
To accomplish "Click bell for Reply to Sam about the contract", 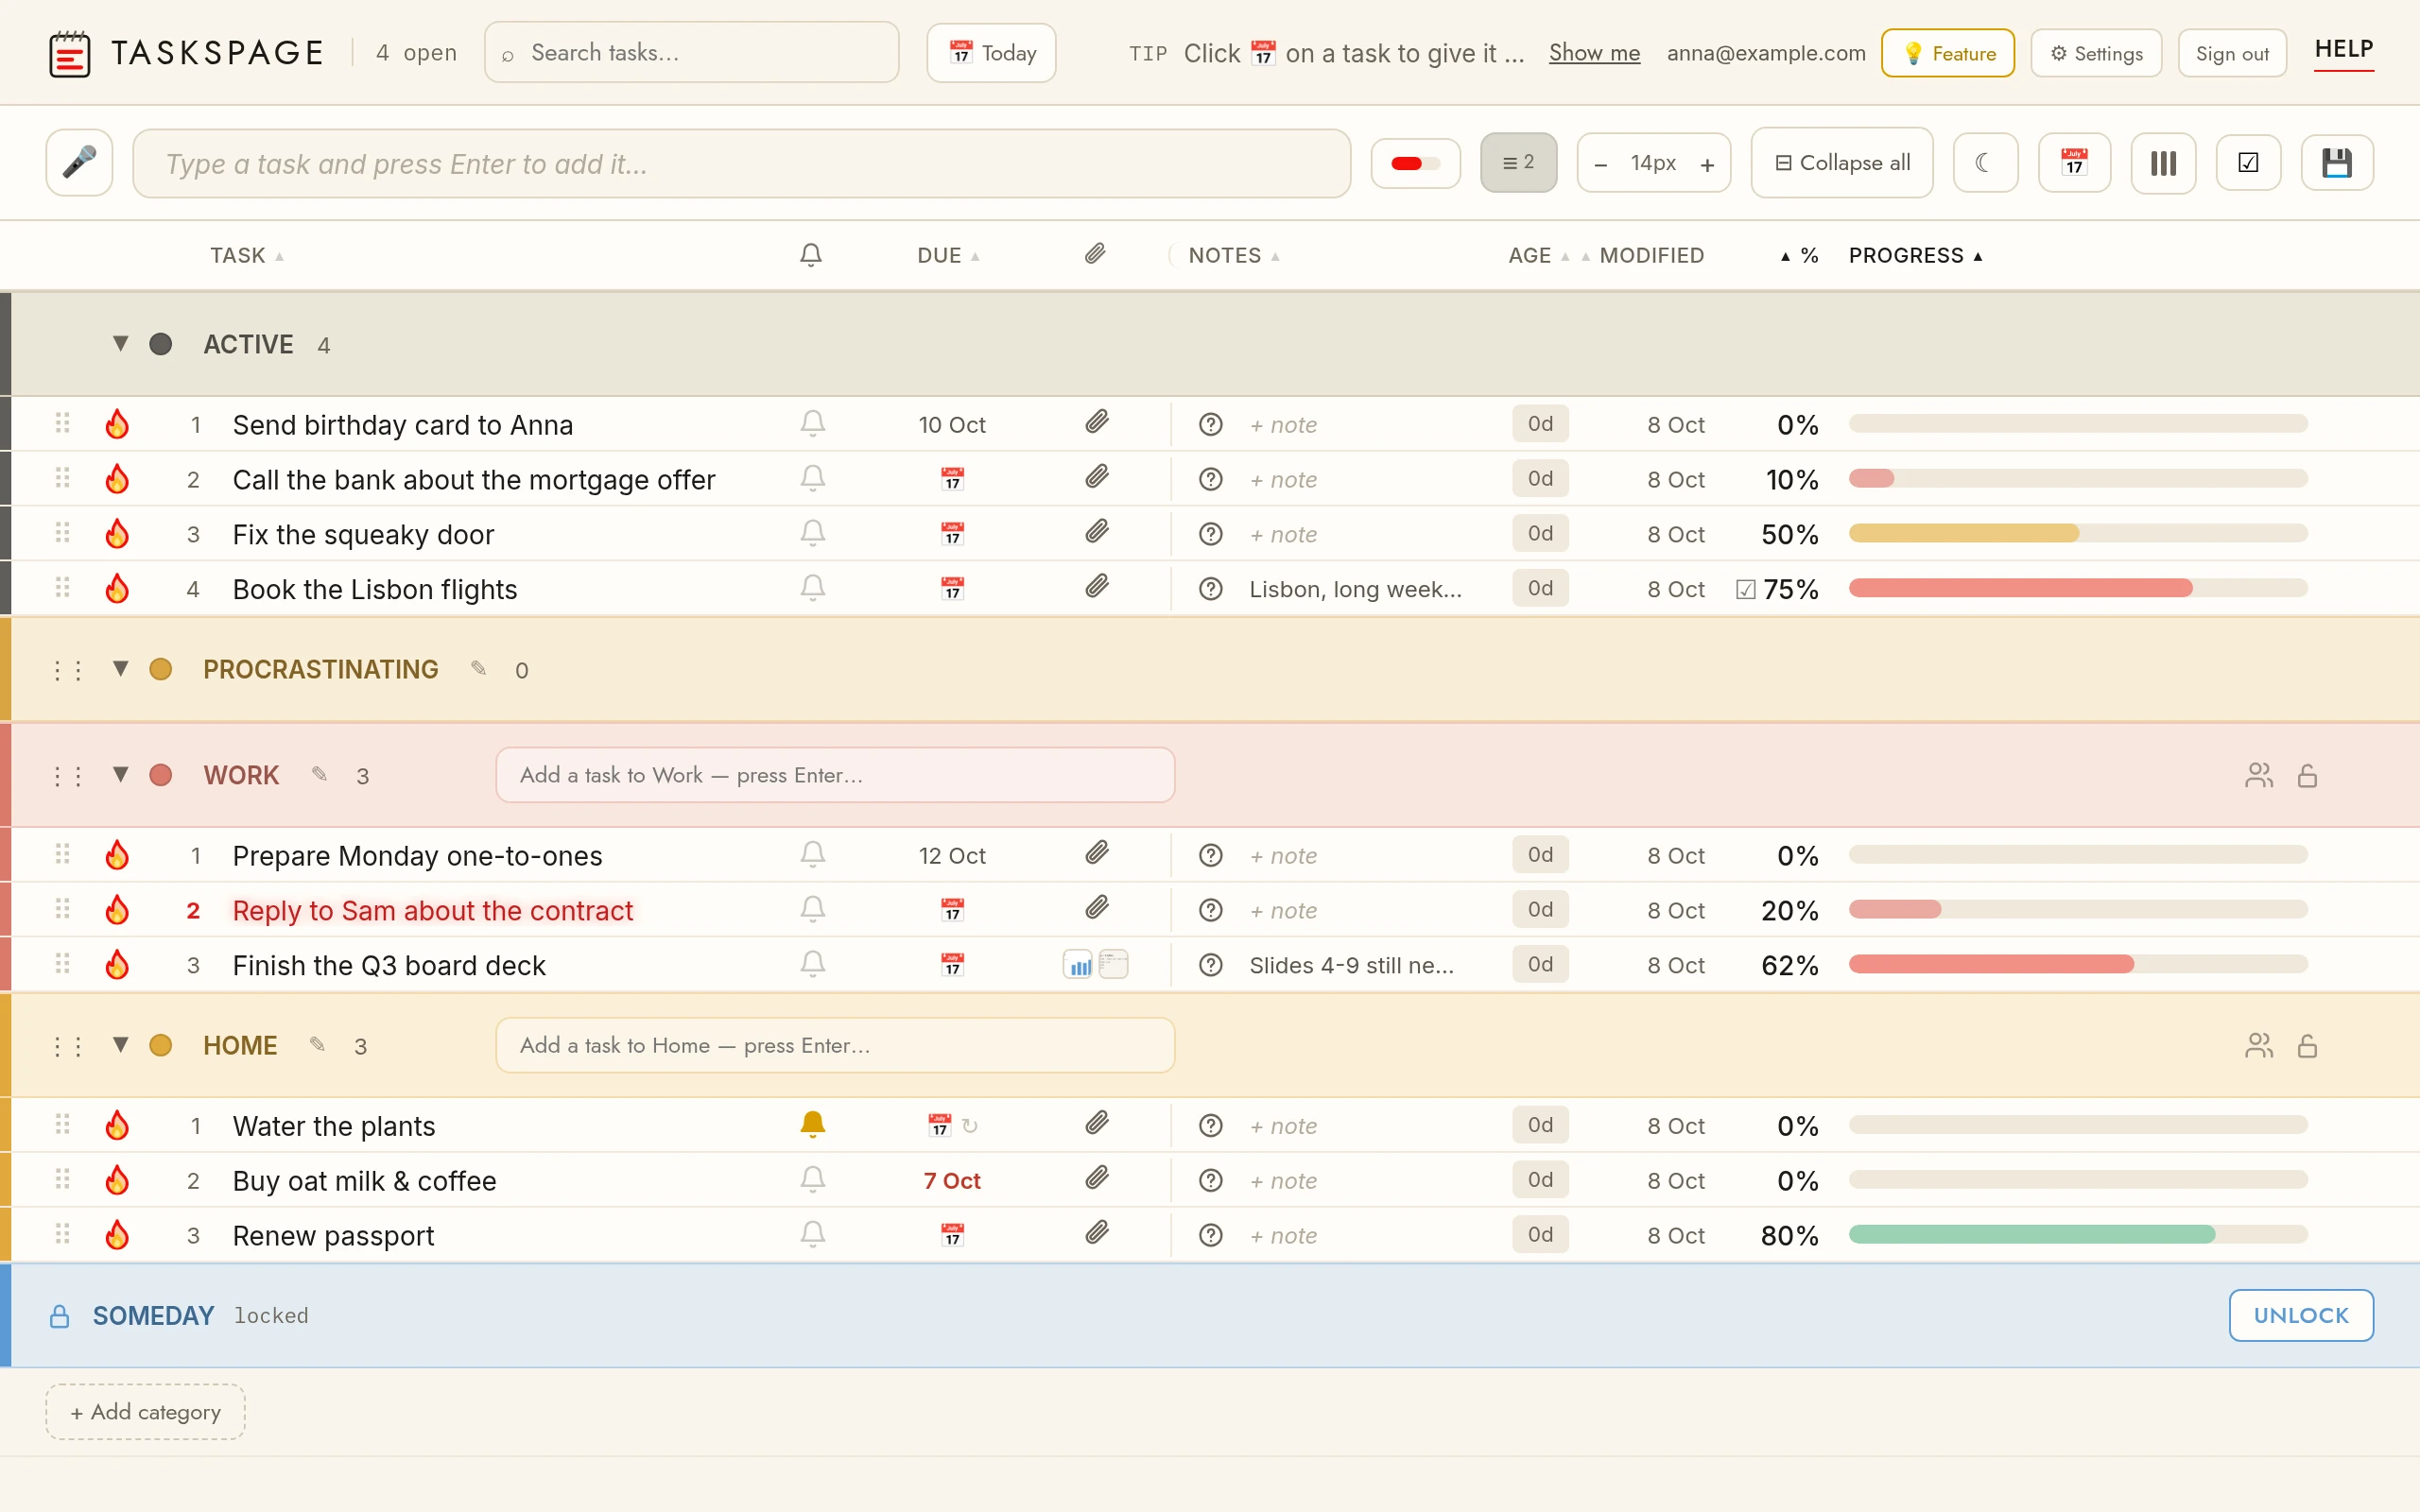I will [x=812, y=909].
